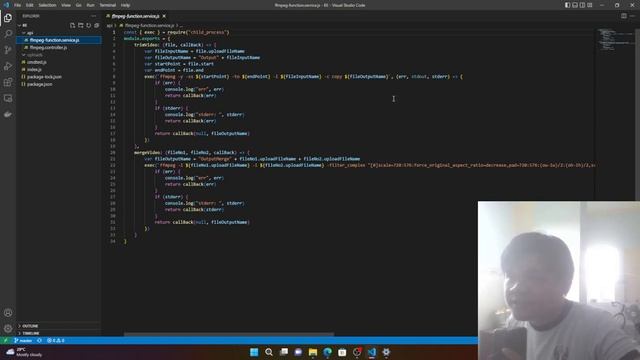Screen dimensions: 640x360
Task: Open the Terminal menu
Action: (108, 5)
